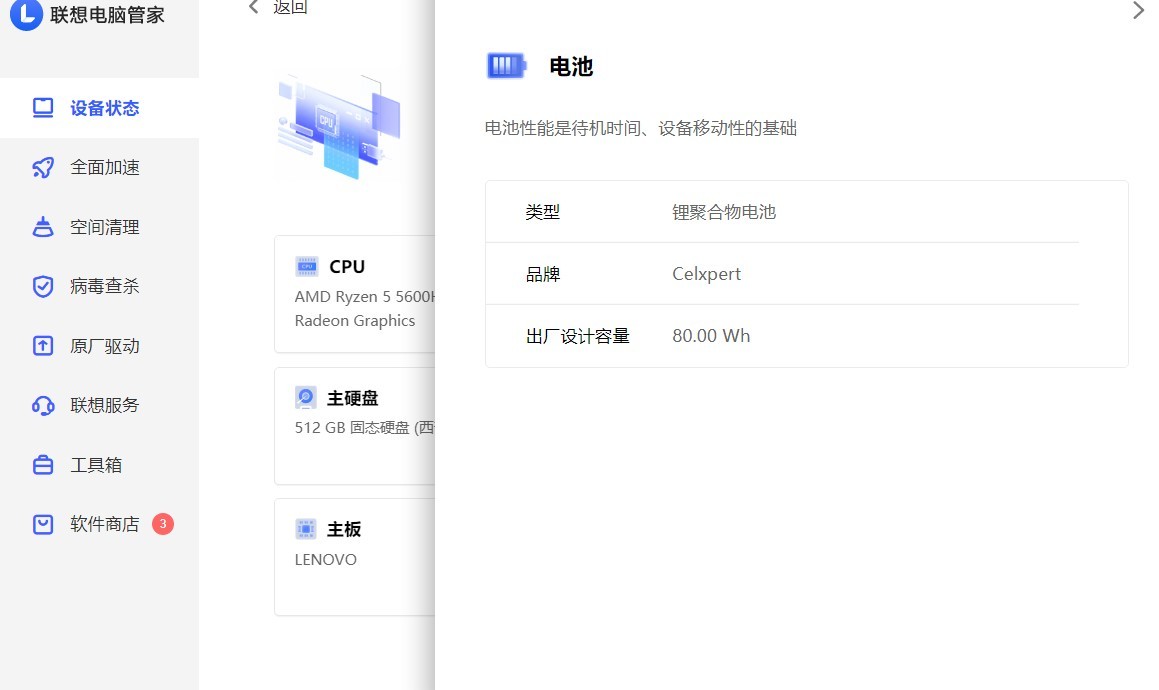
Task: Click the back arrow chevron beside 返回
Action: (254, 7)
